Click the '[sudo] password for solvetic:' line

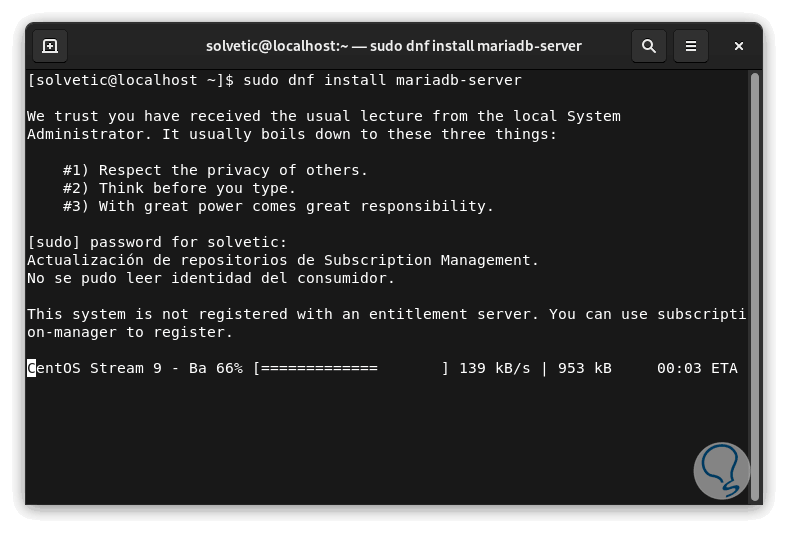157,242
